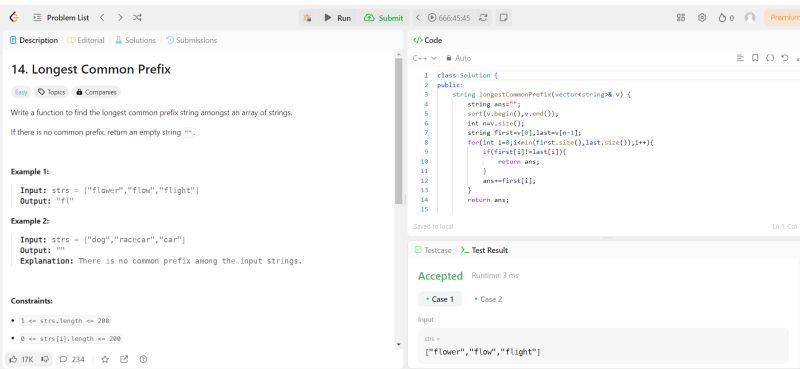The height and width of the screenshot is (369, 800).
Task: Go to the next problem arrow
Action: pos(120,17)
